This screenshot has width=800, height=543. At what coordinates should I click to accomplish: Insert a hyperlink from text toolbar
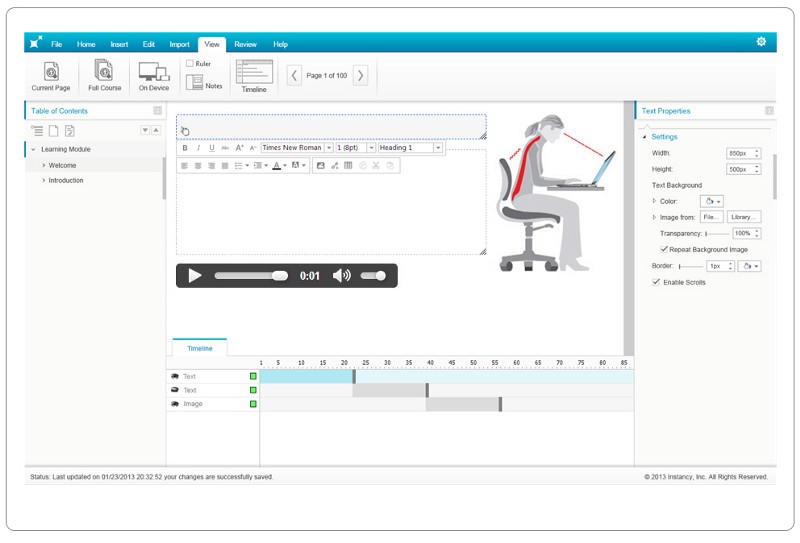point(334,165)
